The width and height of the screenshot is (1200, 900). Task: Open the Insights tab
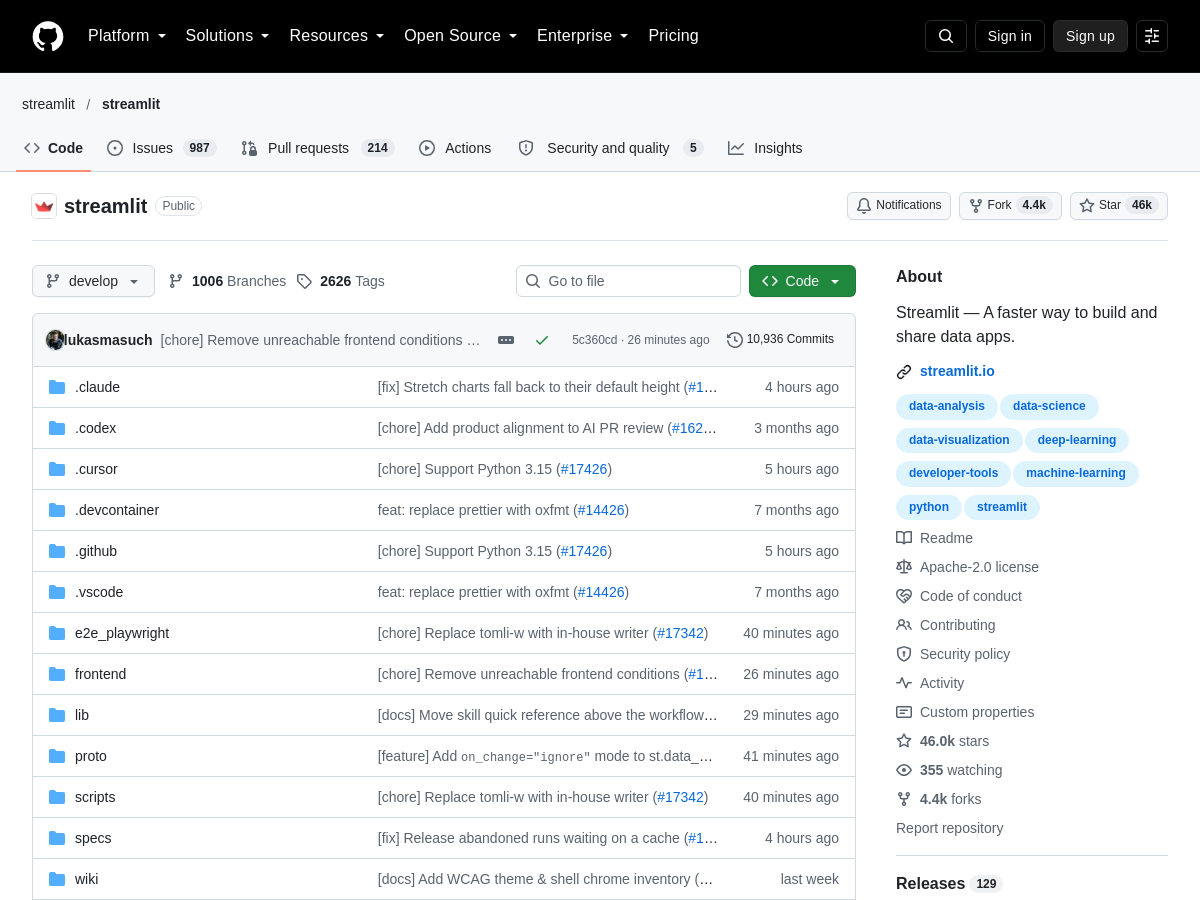tap(765, 148)
